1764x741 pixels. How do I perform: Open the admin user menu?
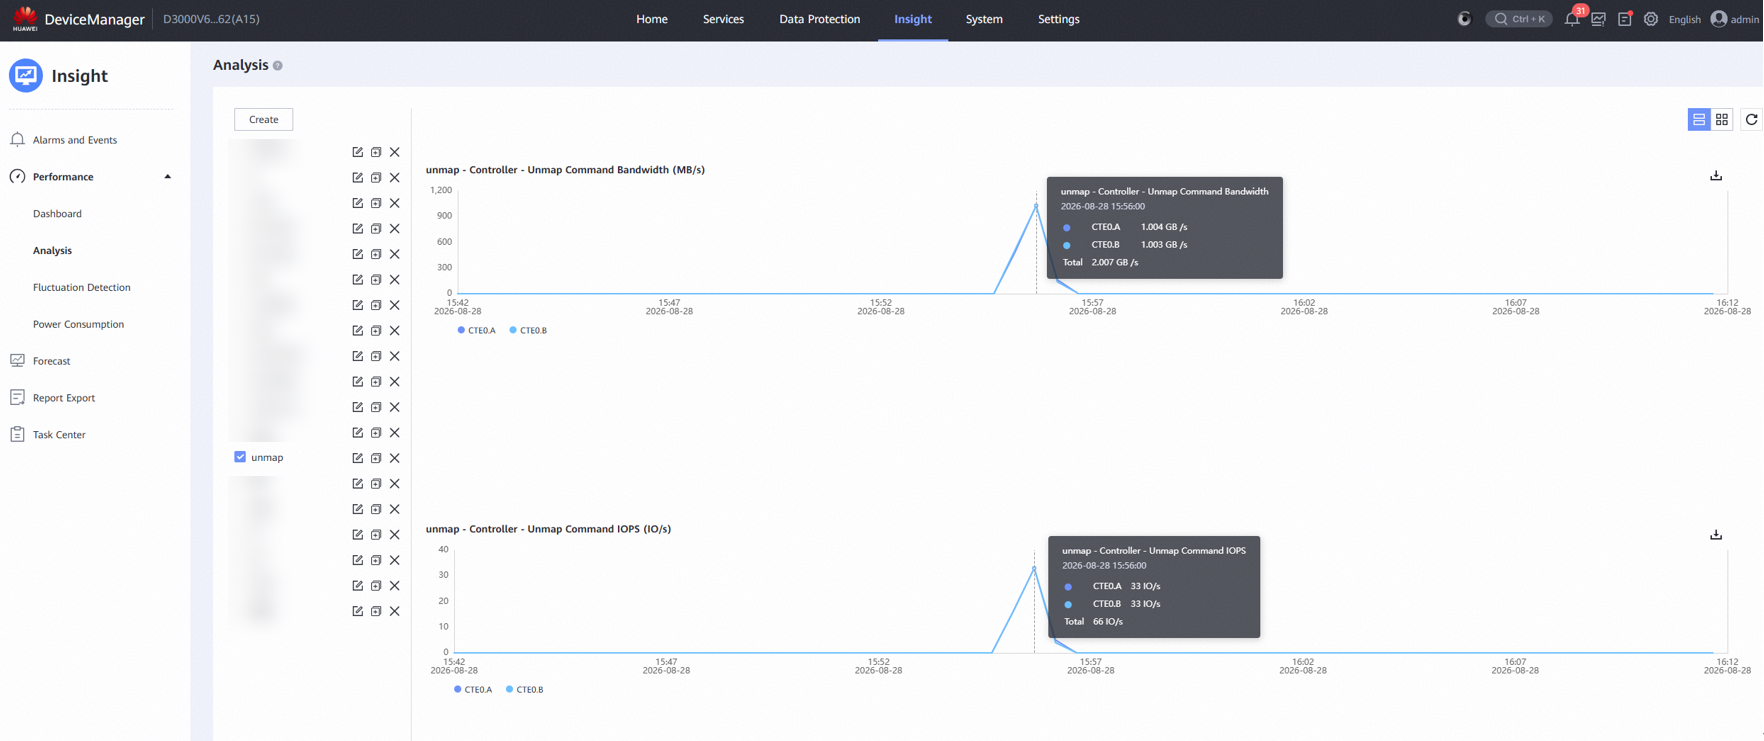(1735, 19)
